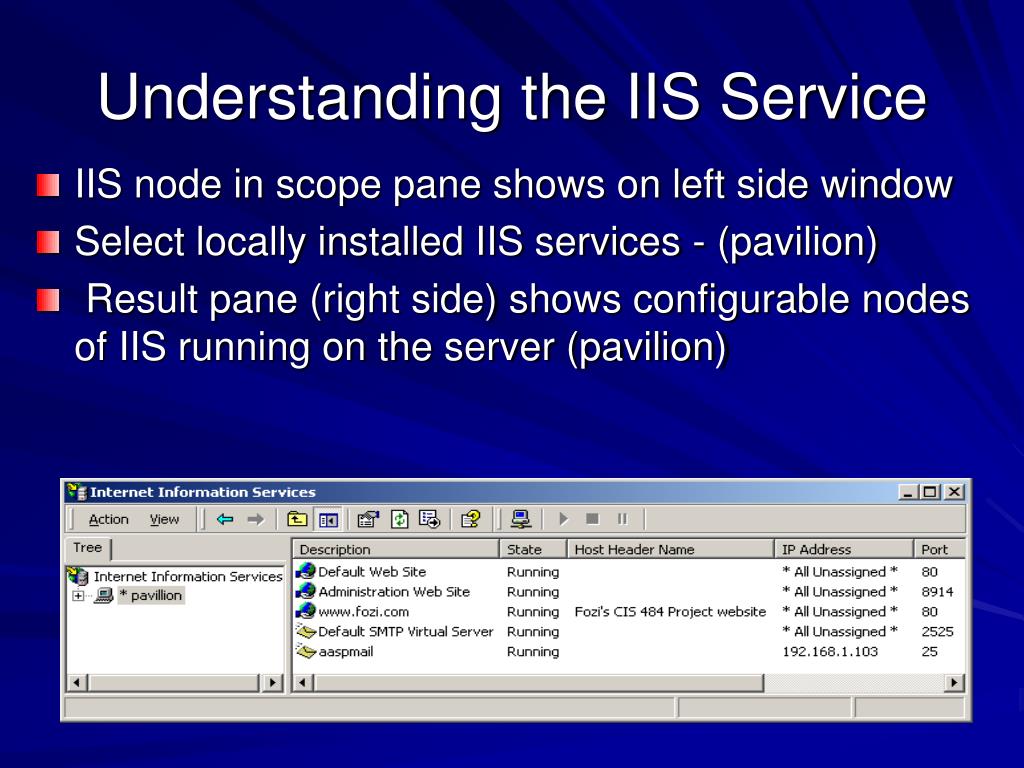Click the Refresh toolbar icon
This screenshot has width=1024, height=768.
(x=400, y=519)
